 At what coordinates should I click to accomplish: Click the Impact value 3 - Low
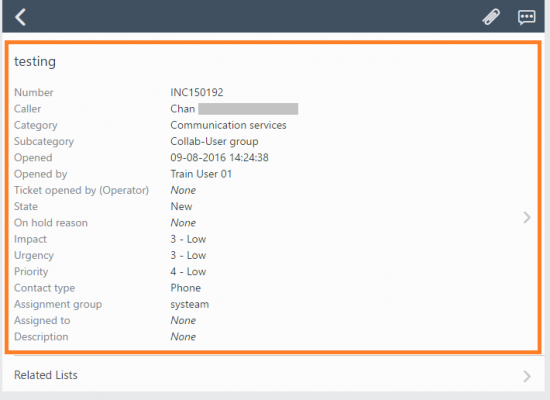[x=188, y=239]
